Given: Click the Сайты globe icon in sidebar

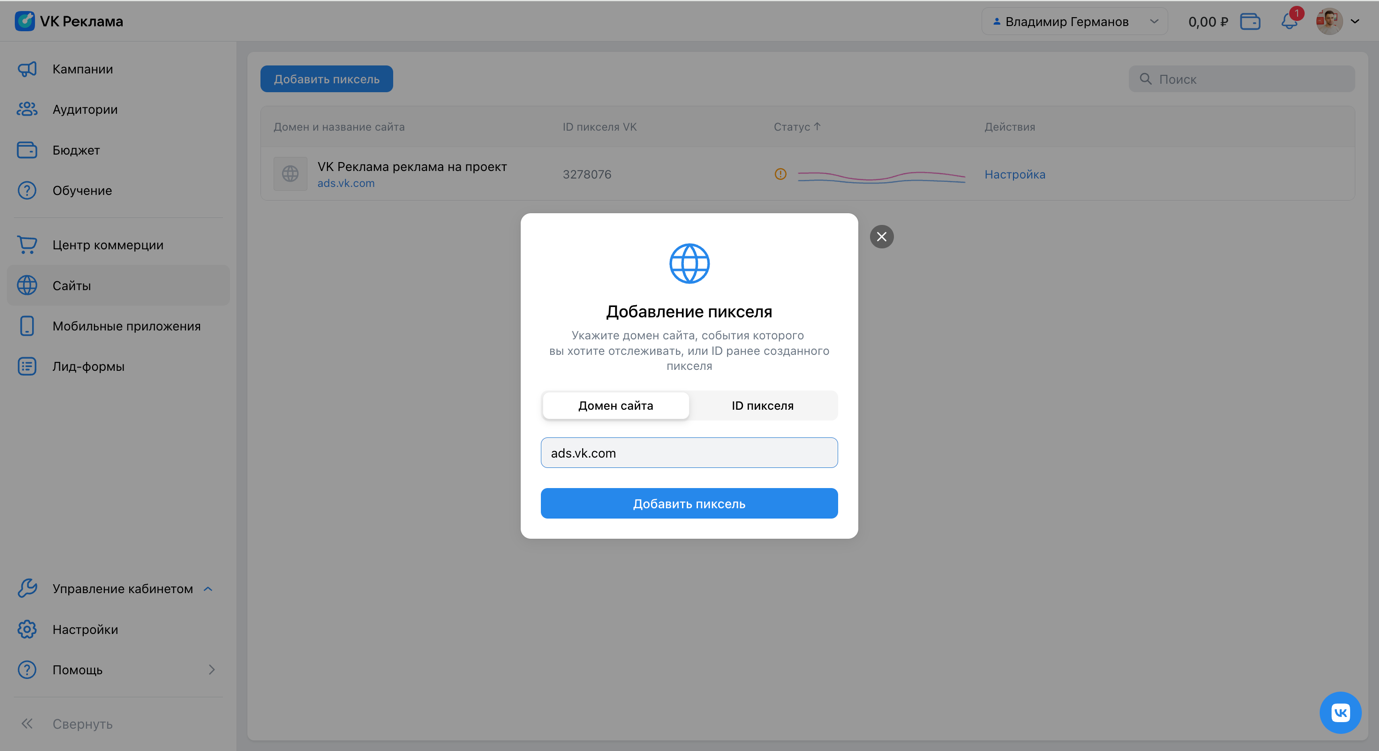Looking at the screenshot, I should [27, 285].
